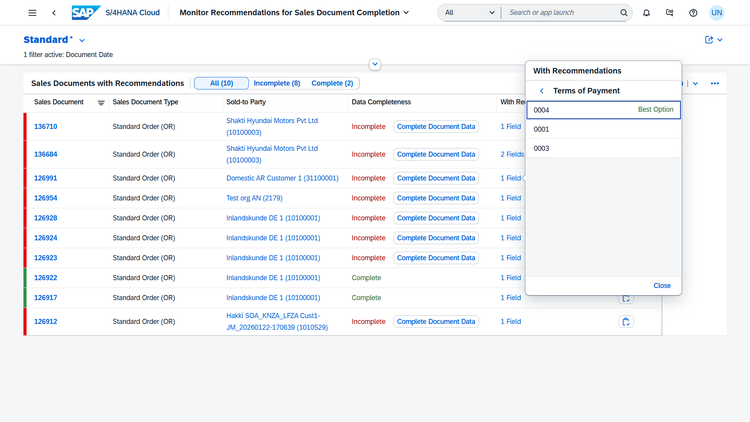
Task: Complete Document Data for order 136710
Action: point(436,127)
